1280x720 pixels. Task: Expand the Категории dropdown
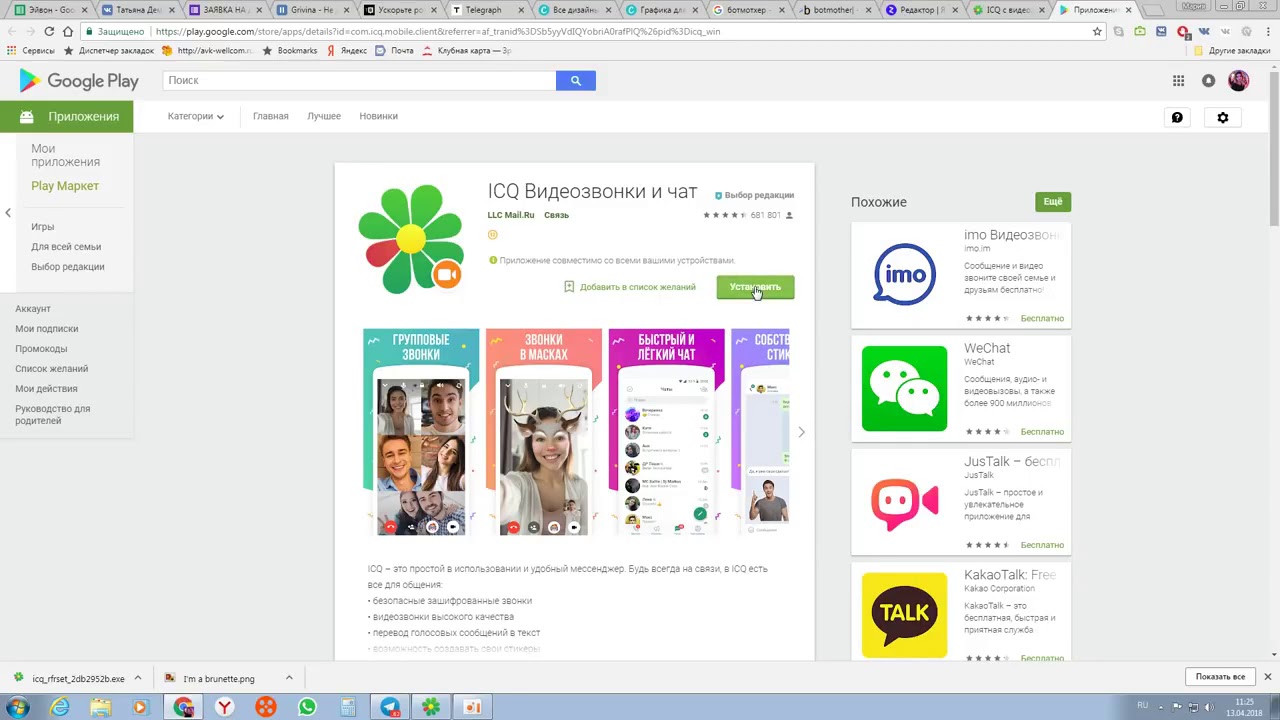(x=196, y=116)
